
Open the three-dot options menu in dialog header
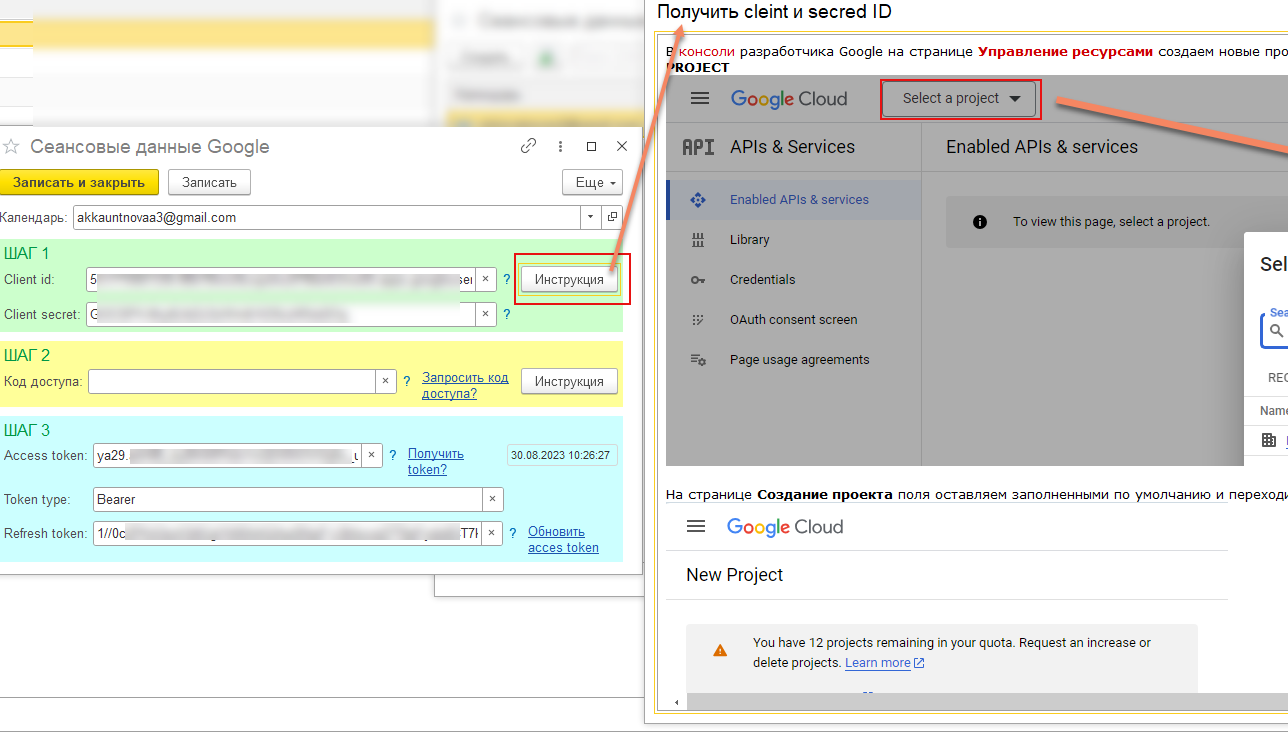point(560,146)
